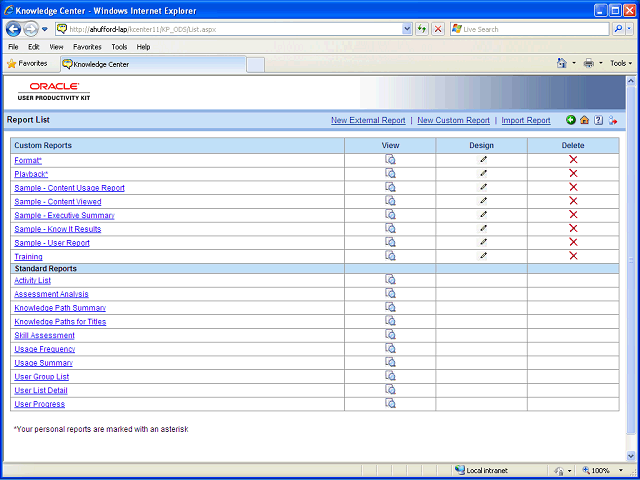
Task: Open the Help menu
Action: (x=143, y=47)
